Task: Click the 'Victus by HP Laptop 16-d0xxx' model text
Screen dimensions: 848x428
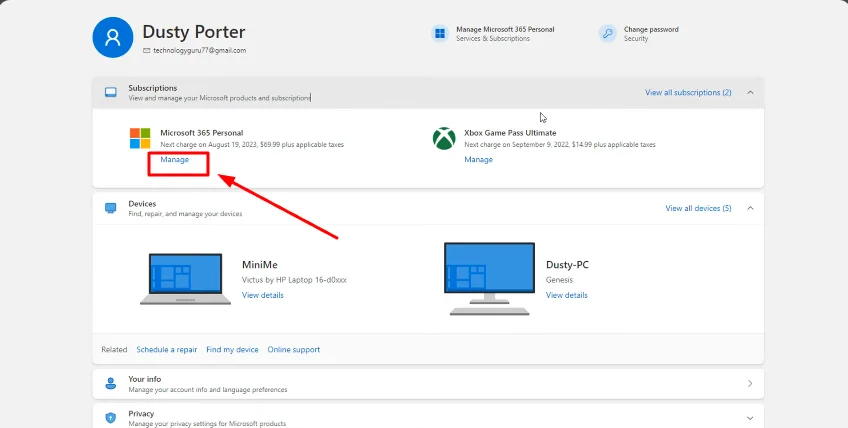Action: click(294, 280)
